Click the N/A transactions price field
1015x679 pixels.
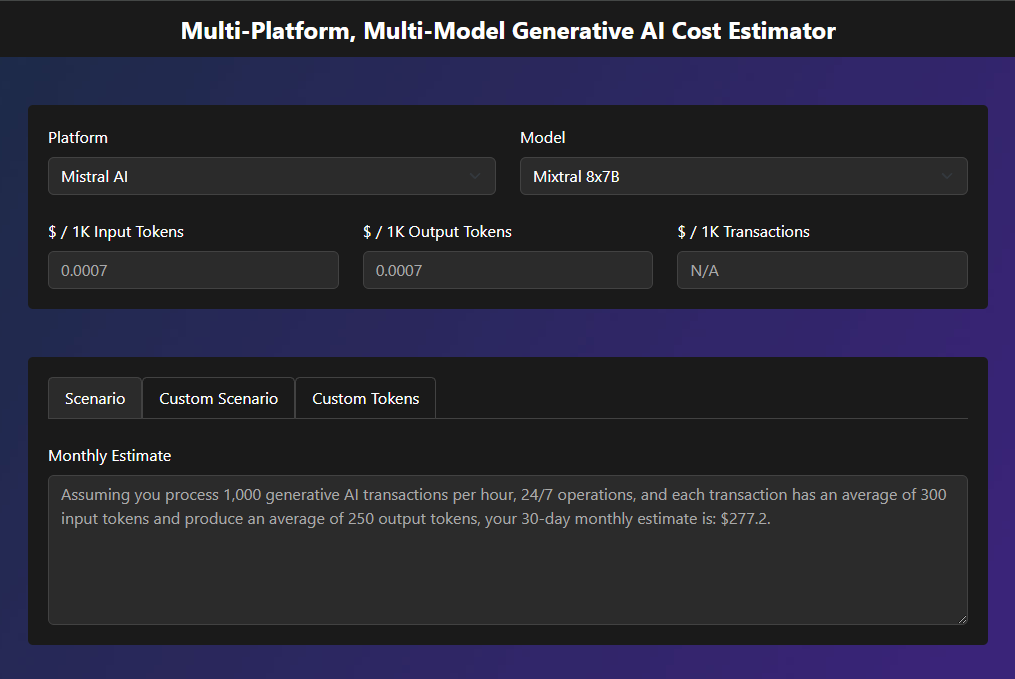coord(821,269)
